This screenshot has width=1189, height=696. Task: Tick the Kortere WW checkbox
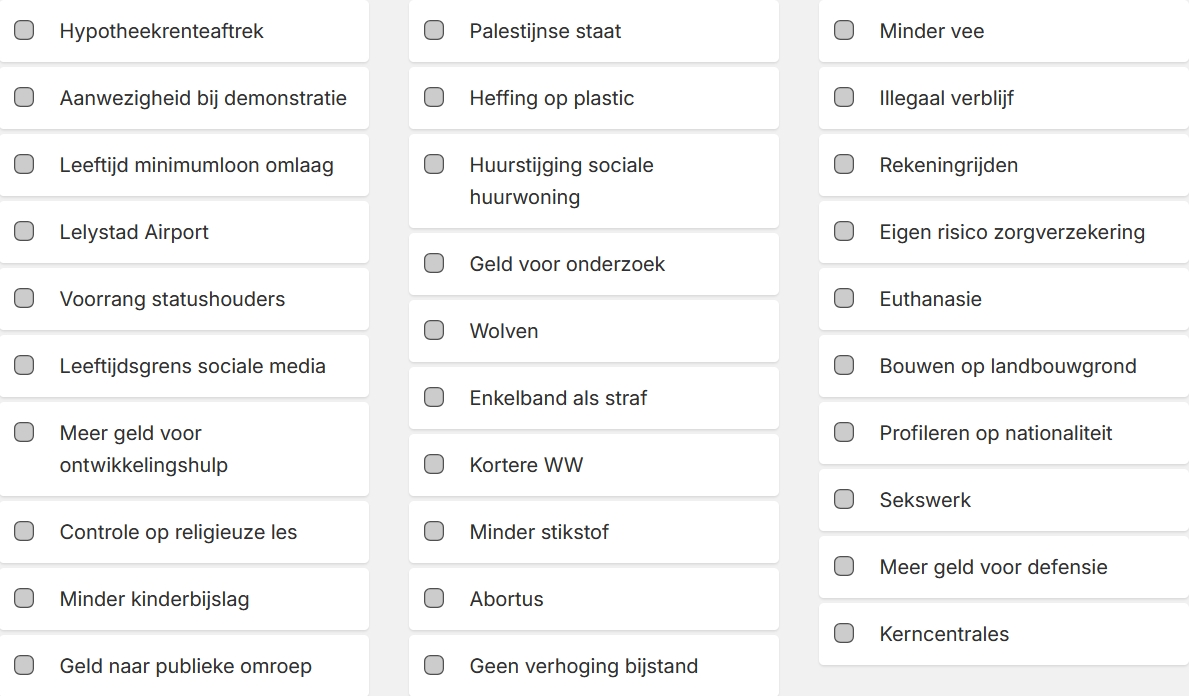click(x=434, y=465)
